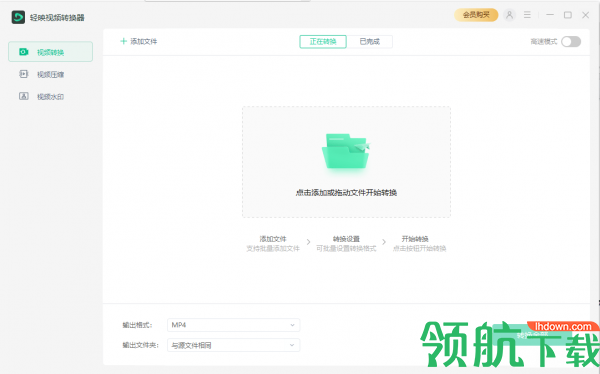Viewport: 600px width, 374px height.
Task: Click the chevron arrow of the MP4 dropdown
Action: click(x=292, y=325)
